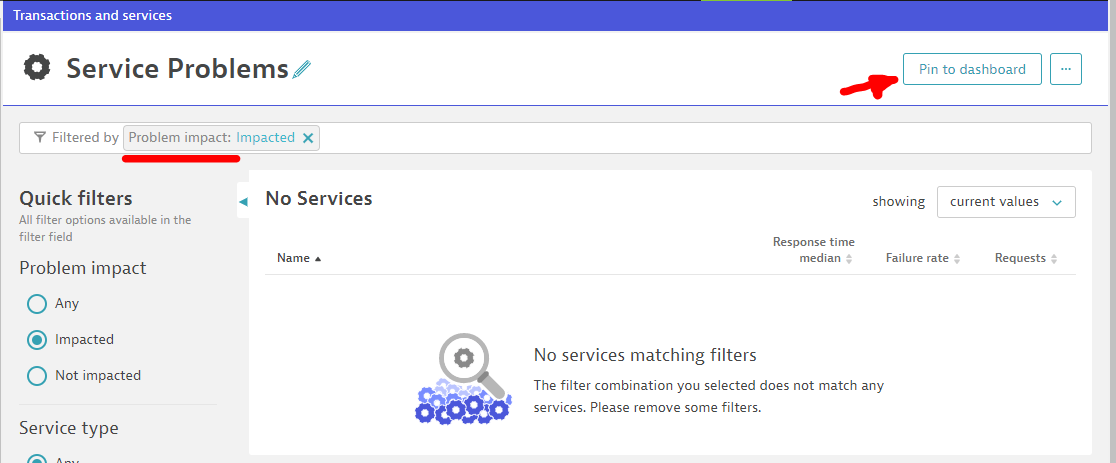
Task: Open the current values dropdown
Action: point(1006,202)
